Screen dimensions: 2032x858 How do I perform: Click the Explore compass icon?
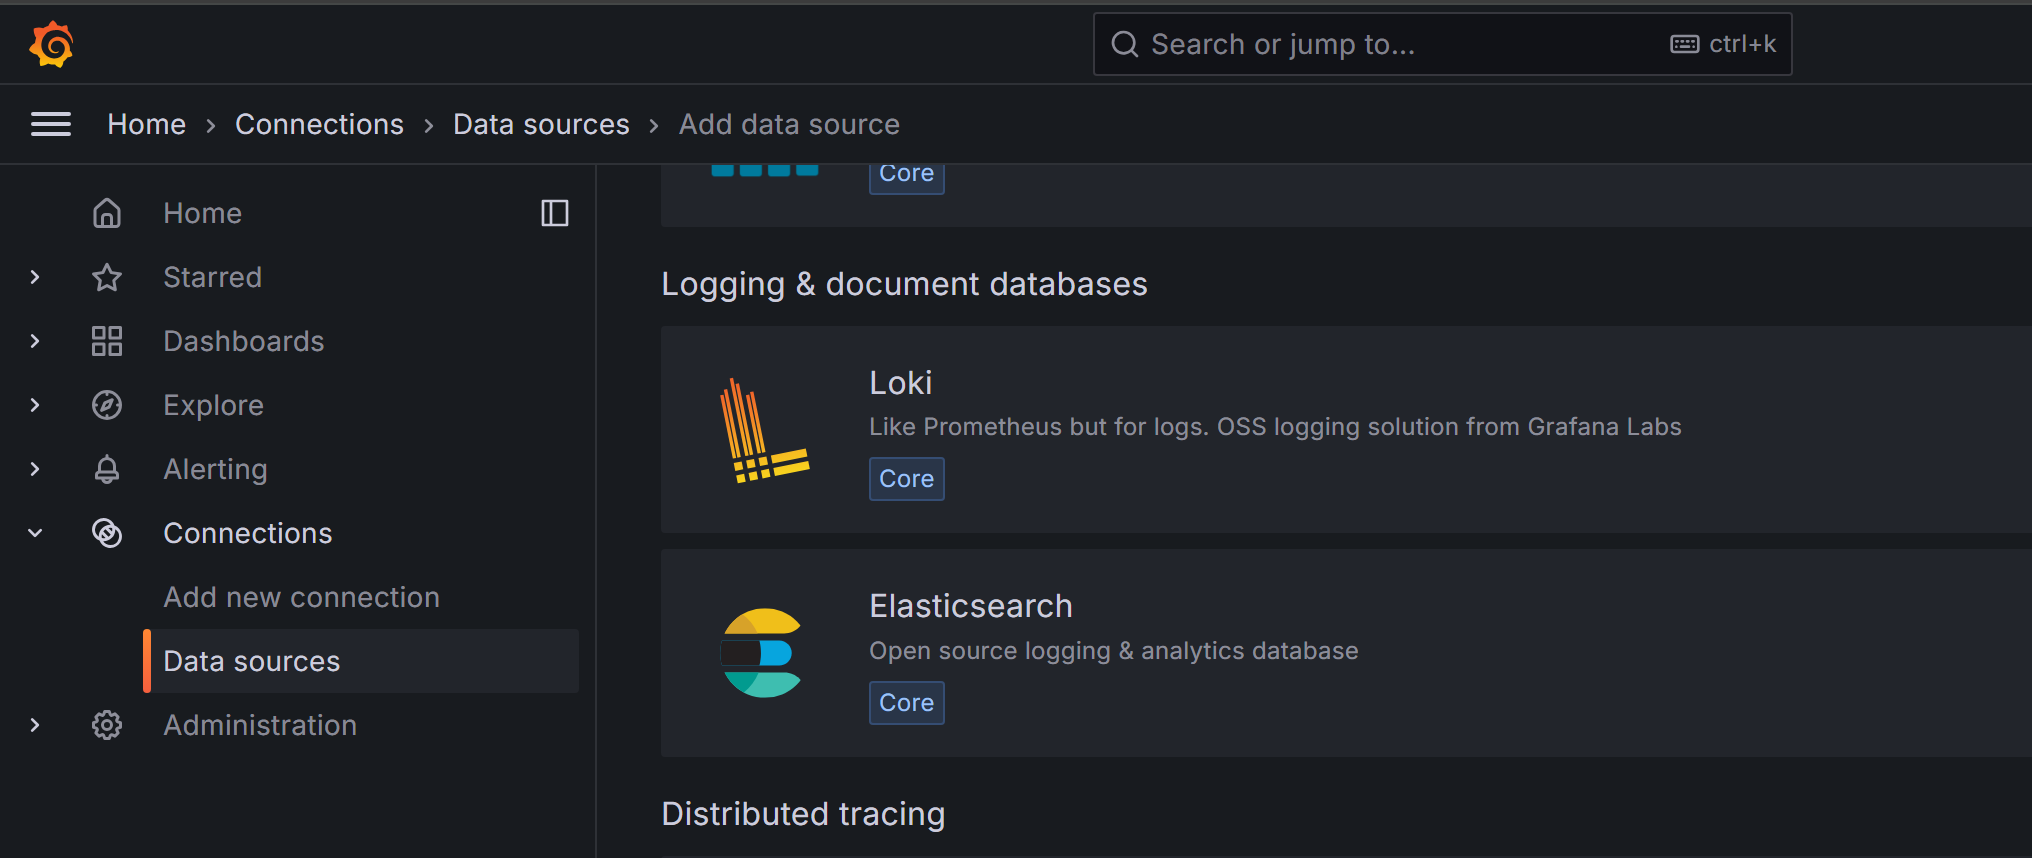[x=107, y=405]
